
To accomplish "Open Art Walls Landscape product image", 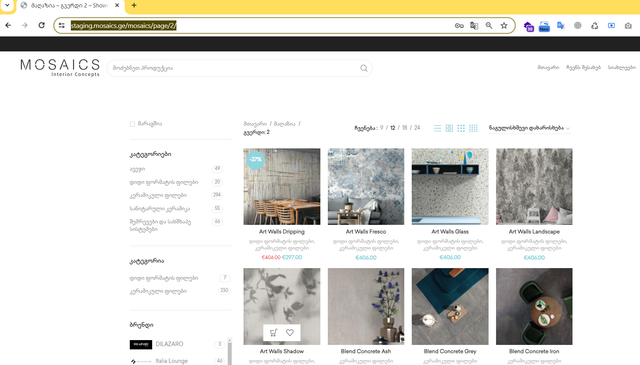I will (534, 187).
